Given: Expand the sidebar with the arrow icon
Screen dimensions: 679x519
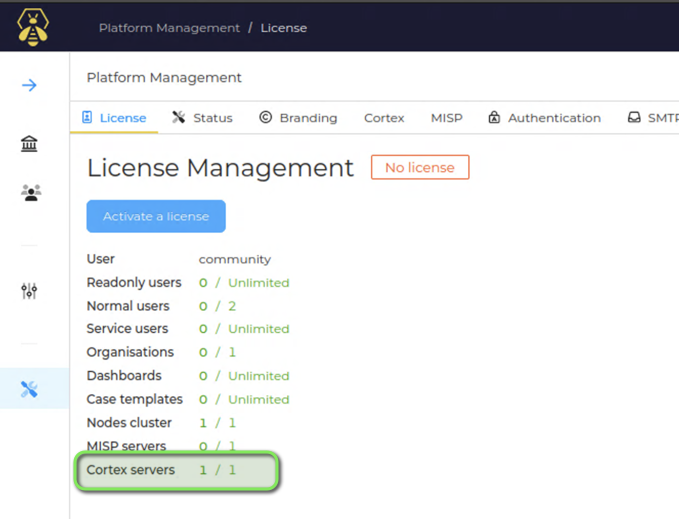Looking at the screenshot, I should tap(29, 85).
